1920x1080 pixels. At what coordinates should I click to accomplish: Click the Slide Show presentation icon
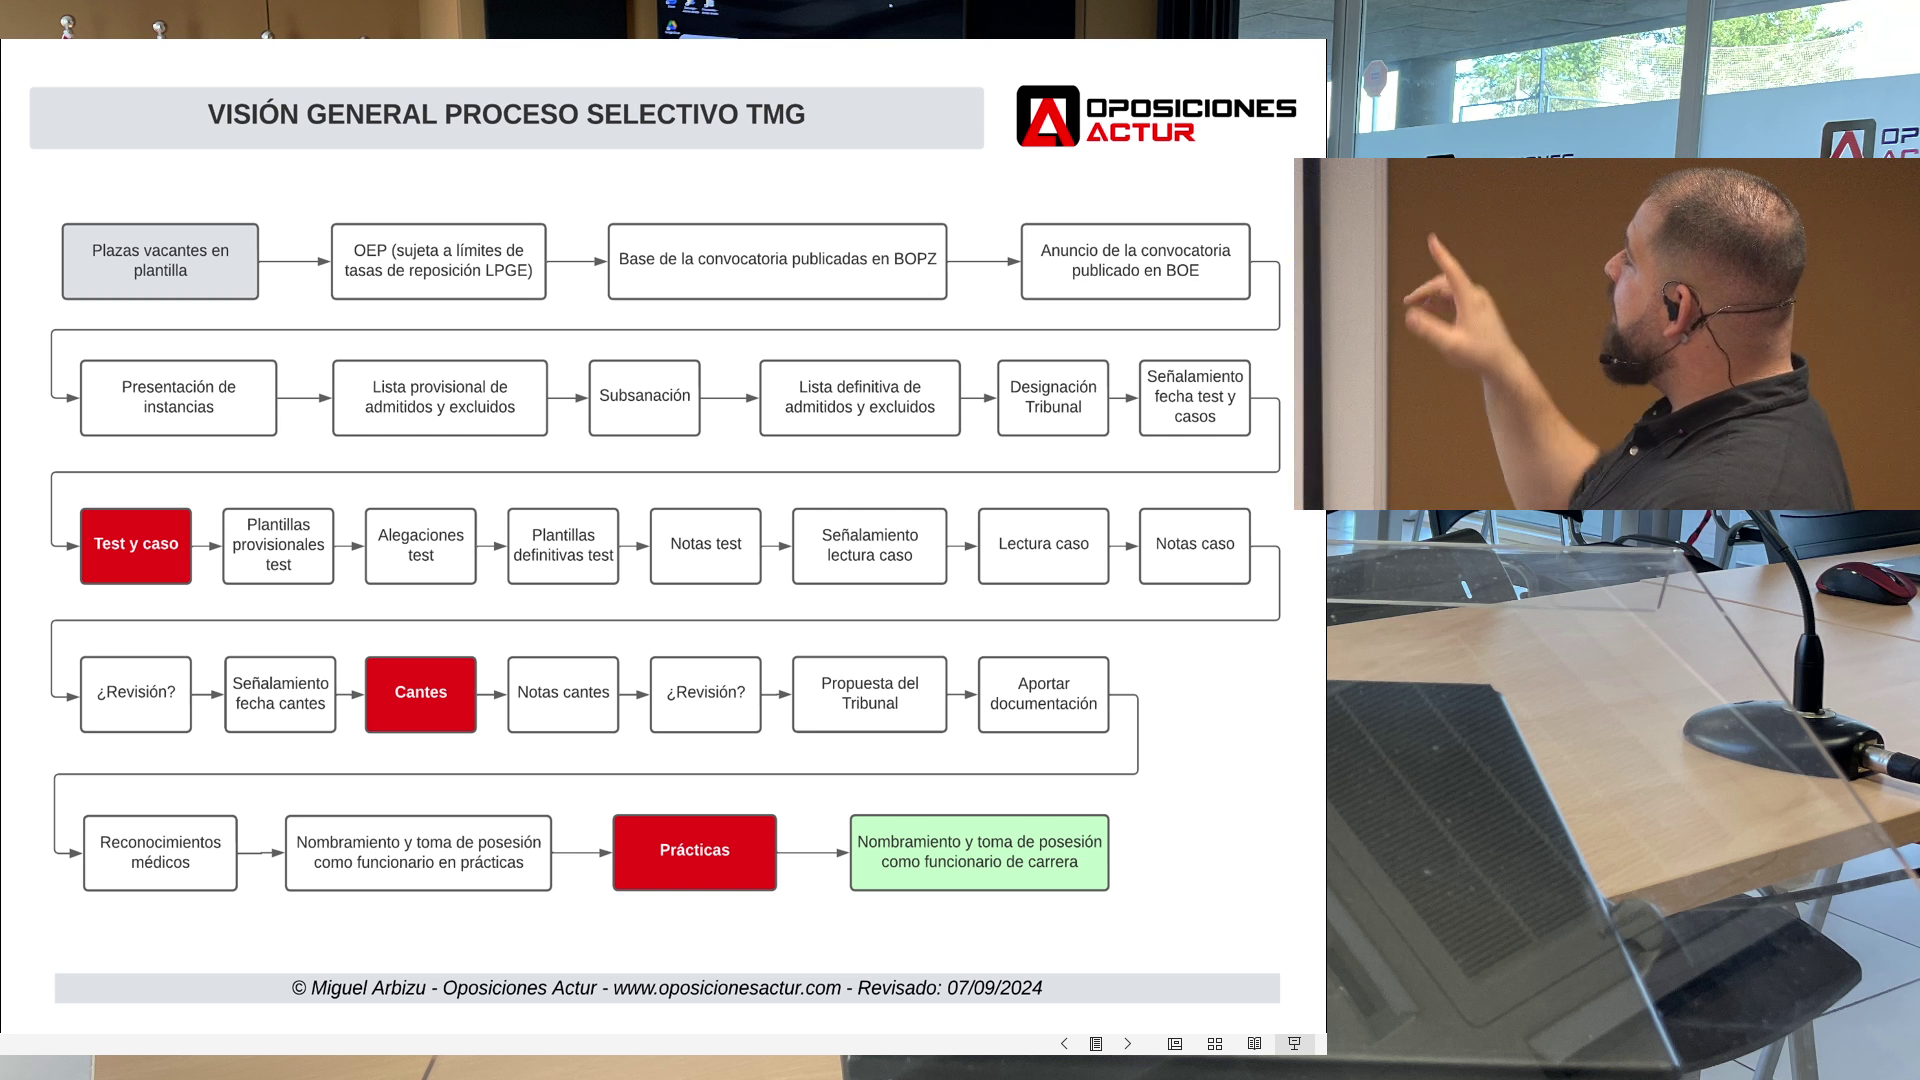(x=1294, y=1043)
